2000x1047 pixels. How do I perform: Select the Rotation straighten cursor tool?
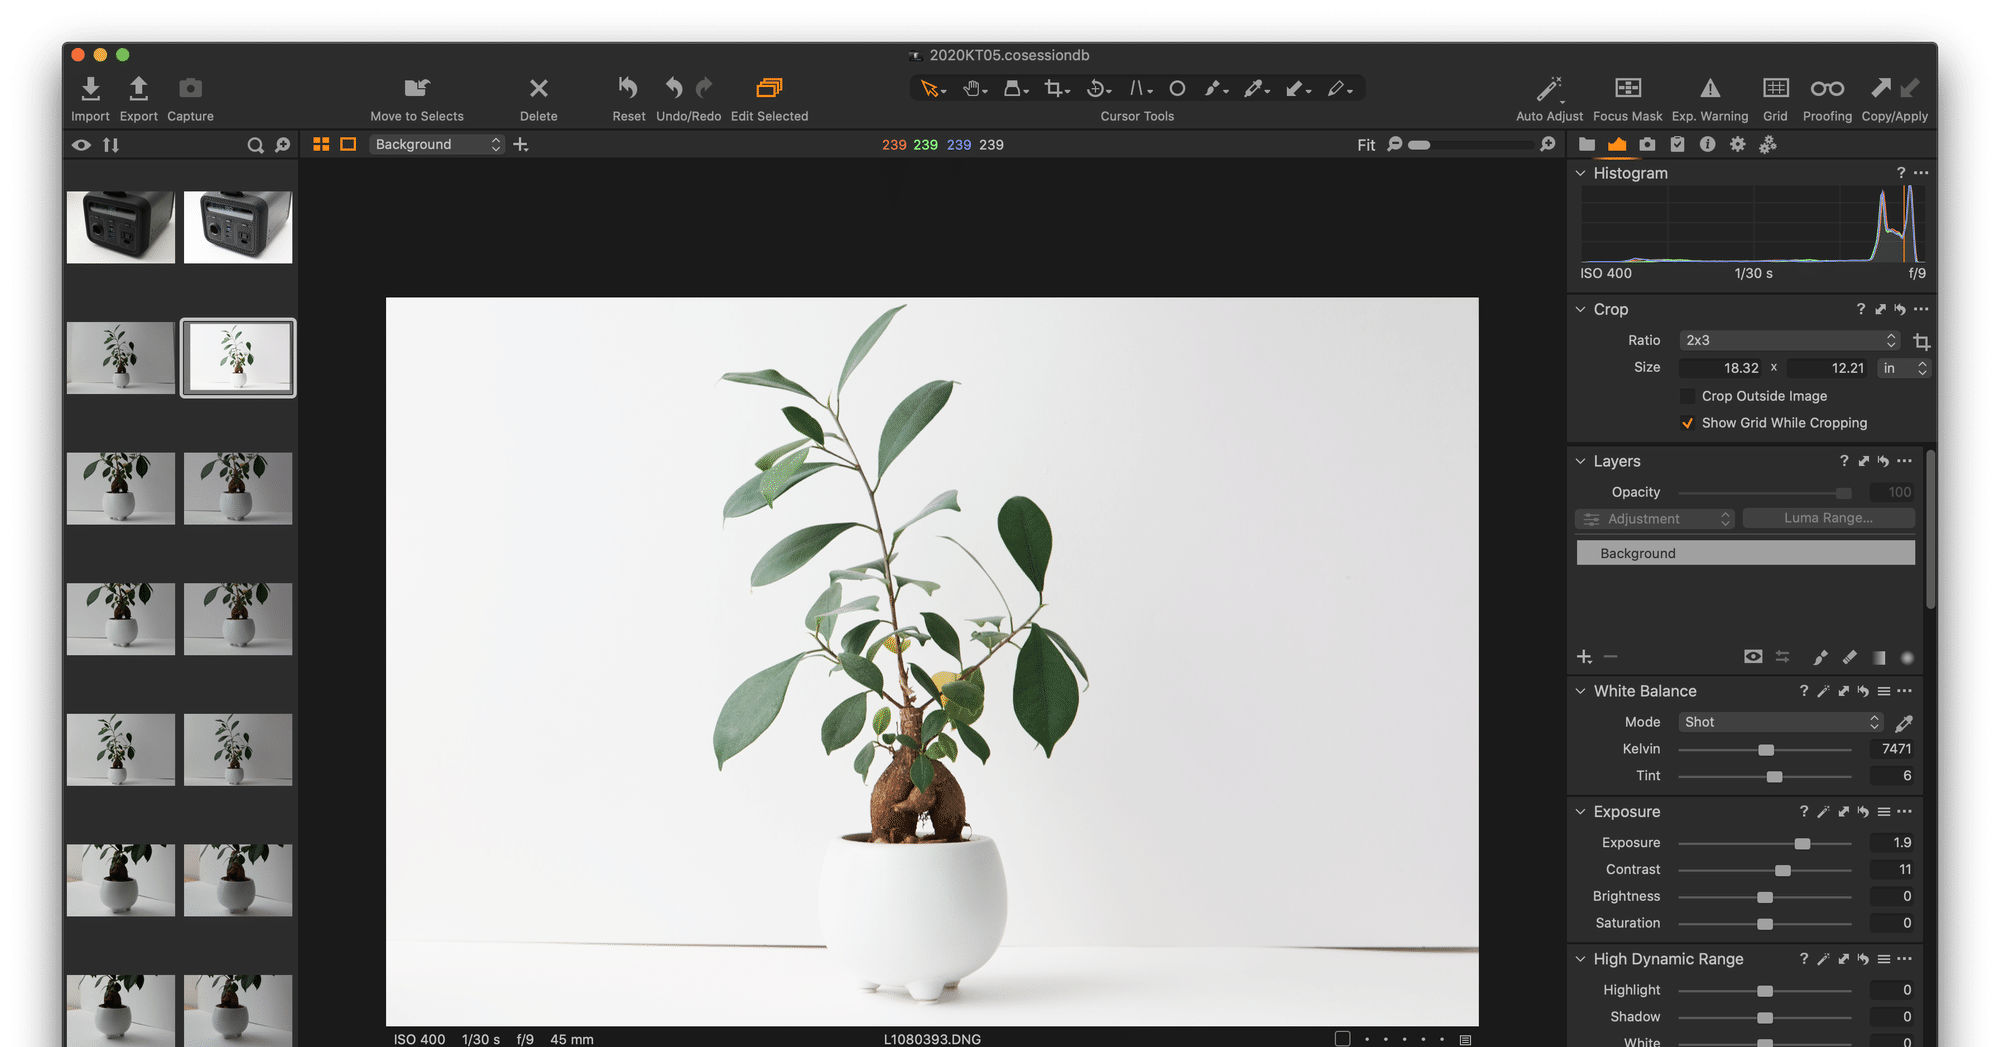coord(1096,89)
